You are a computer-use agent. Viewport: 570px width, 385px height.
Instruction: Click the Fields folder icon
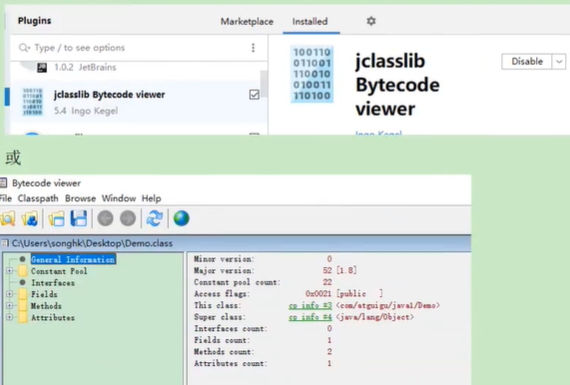click(x=23, y=294)
